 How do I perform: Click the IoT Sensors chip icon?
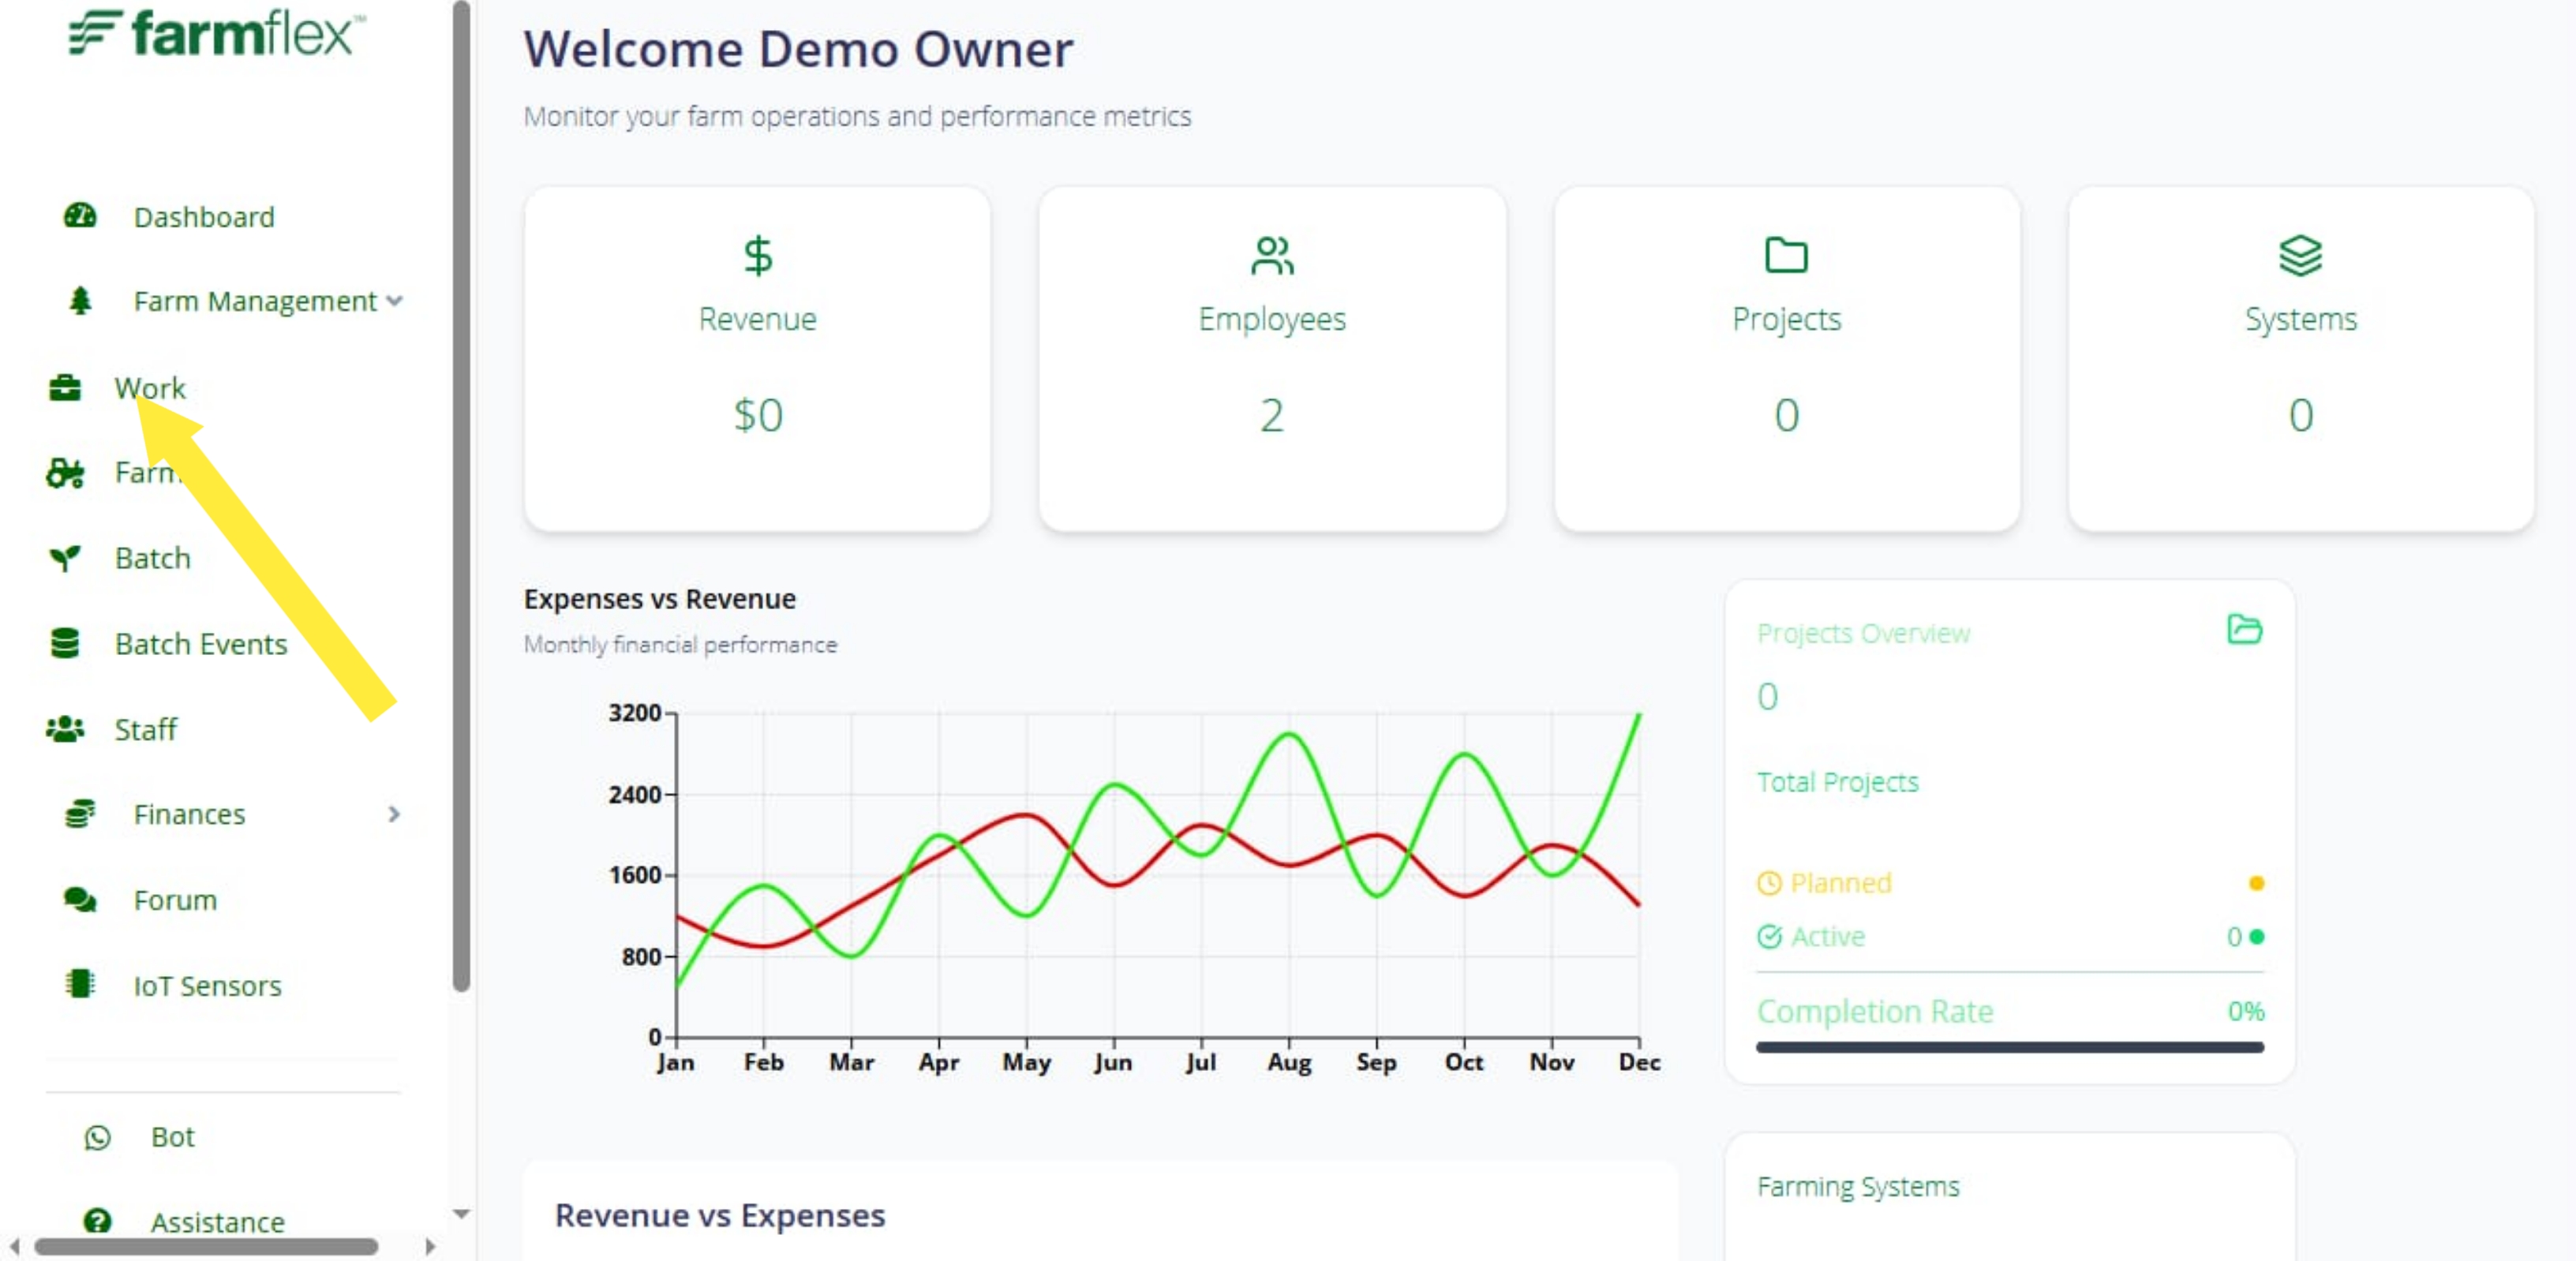[80, 985]
